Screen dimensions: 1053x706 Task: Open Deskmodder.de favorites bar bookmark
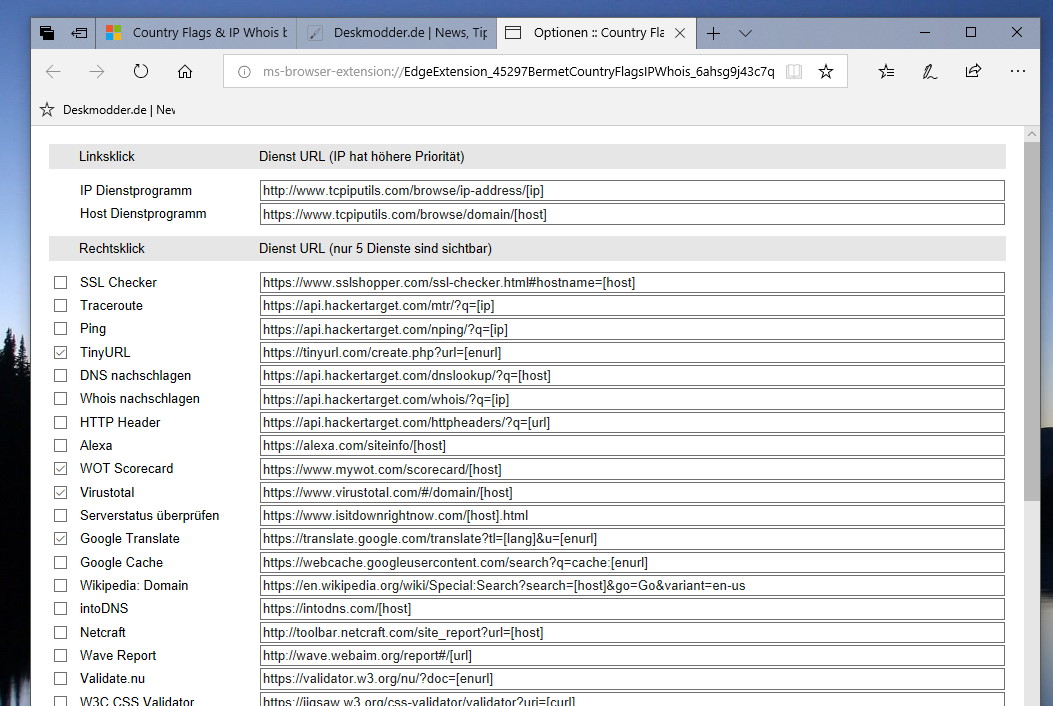coord(107,109)
